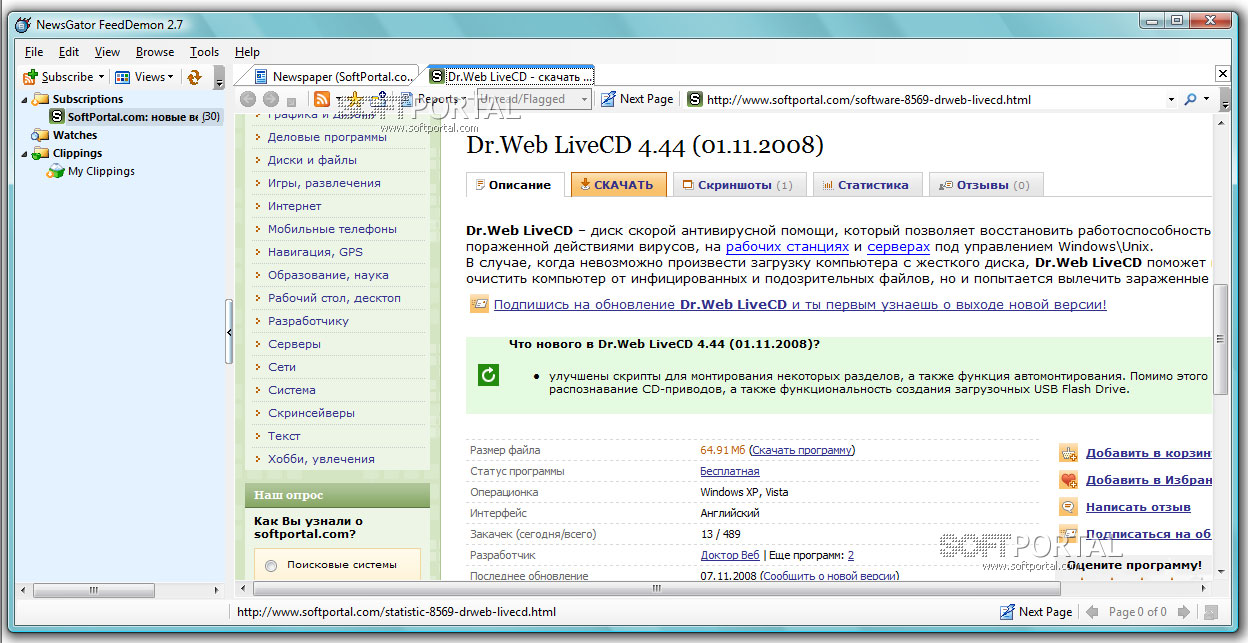Click the green refresh icon in what's-new box
This screenshot has width=1248, height=643.
coord(488,374)
